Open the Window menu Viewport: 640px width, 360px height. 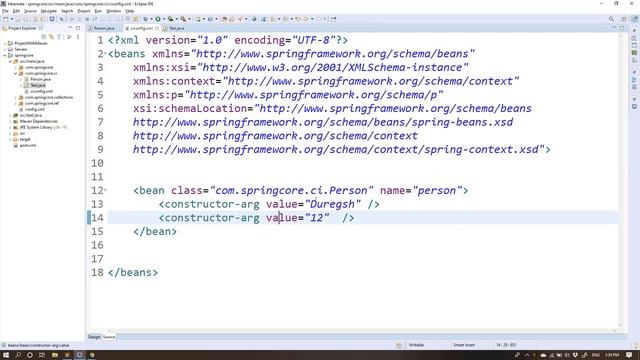tap(113, 11)
